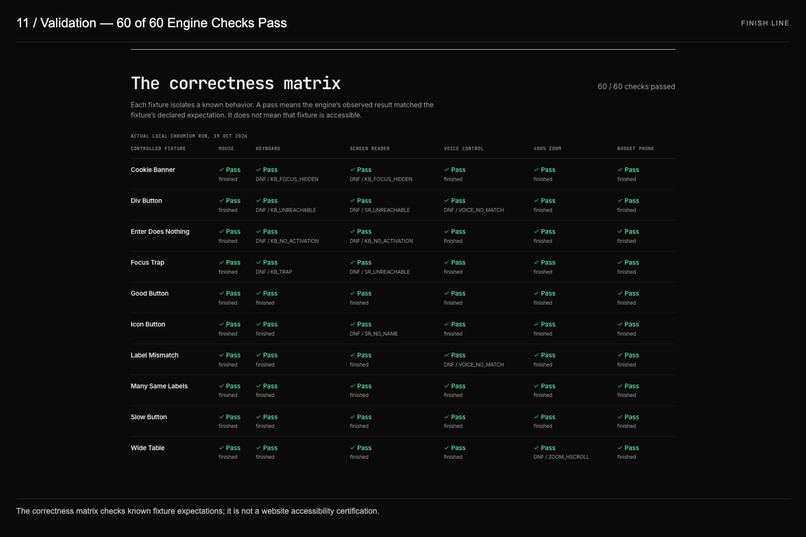Click the 60 / 60 checks passed summary
This screenshot has width=806, height=537.
coord(636,86)
